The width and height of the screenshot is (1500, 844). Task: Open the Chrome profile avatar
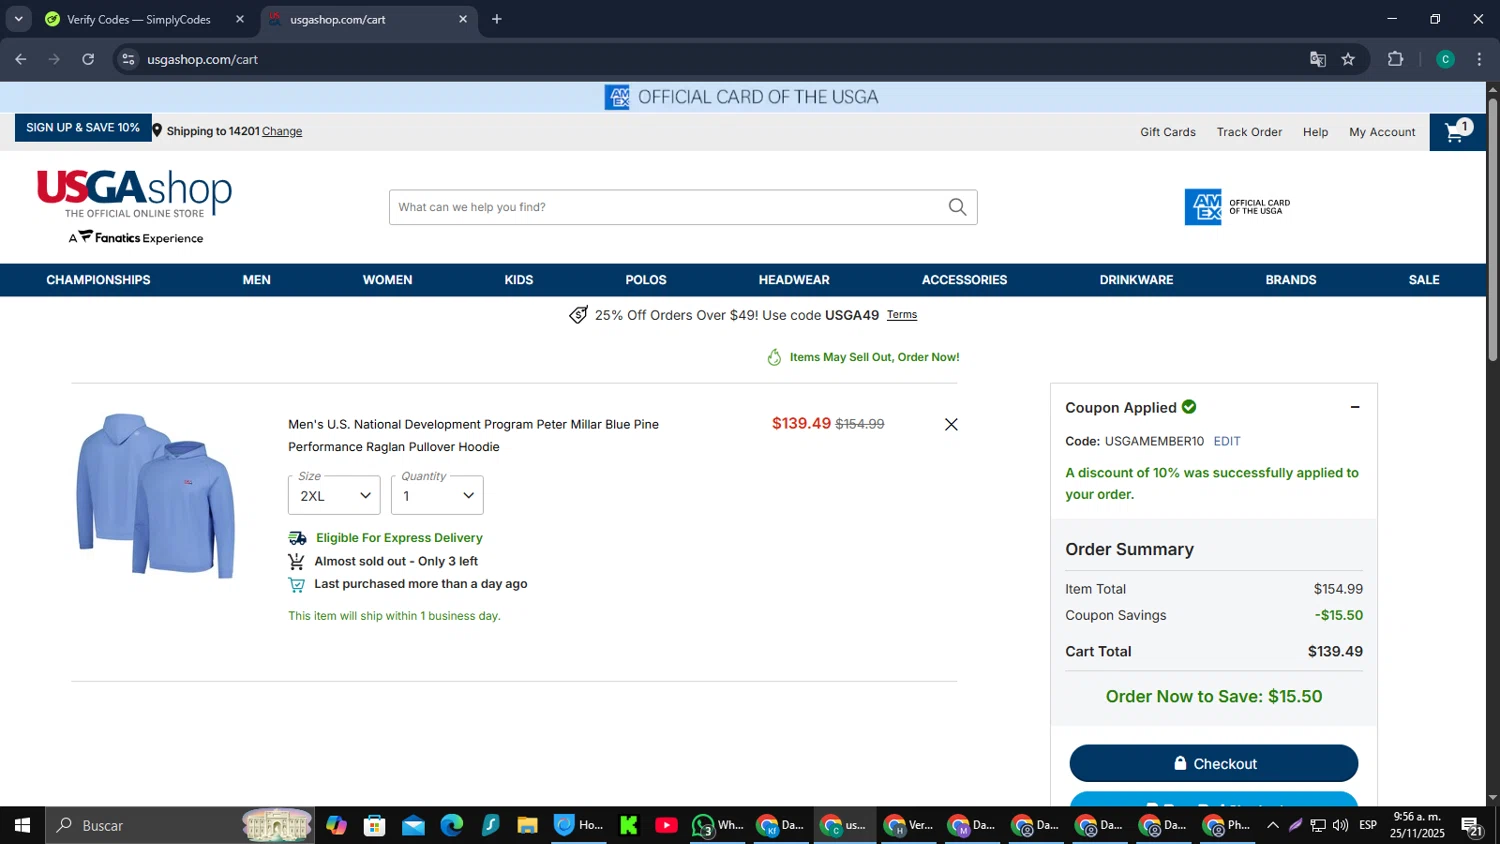(1445, 59)
